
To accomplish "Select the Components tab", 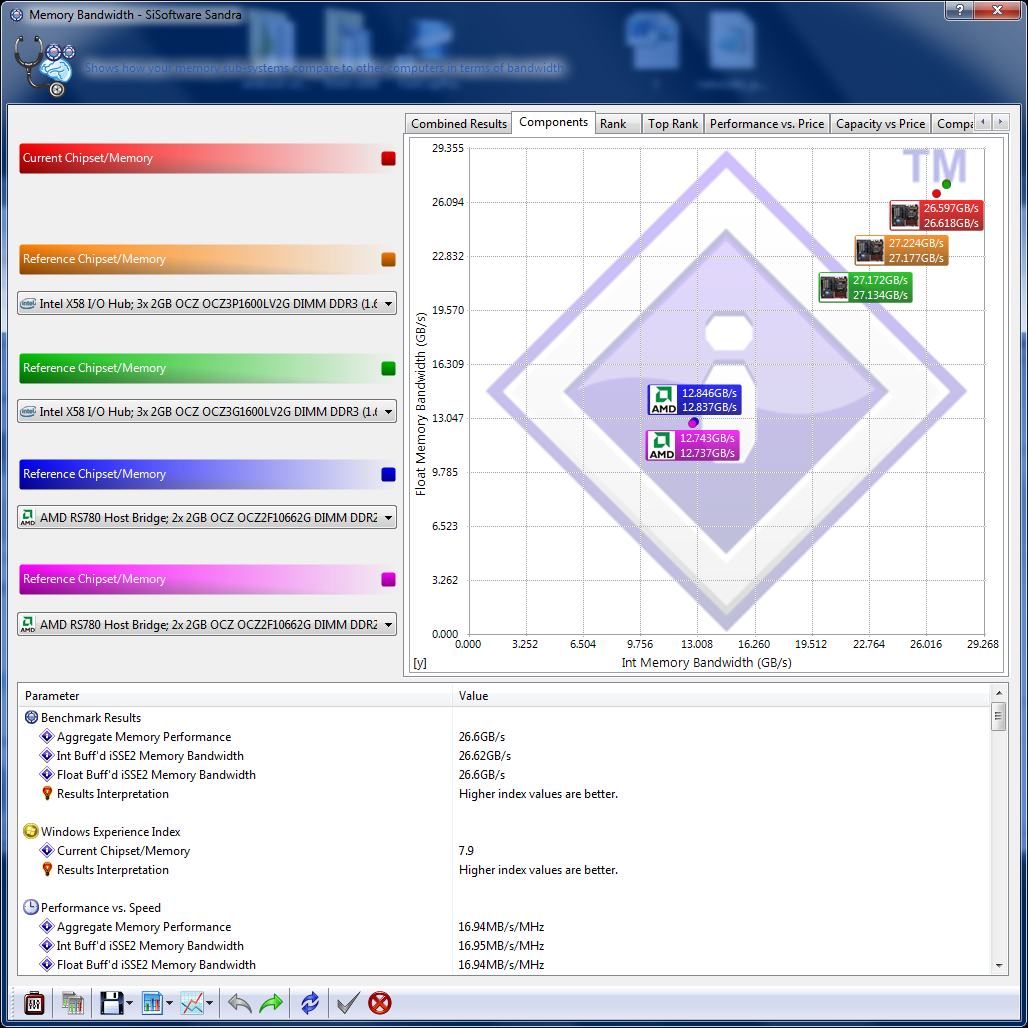I will [553, 123].
